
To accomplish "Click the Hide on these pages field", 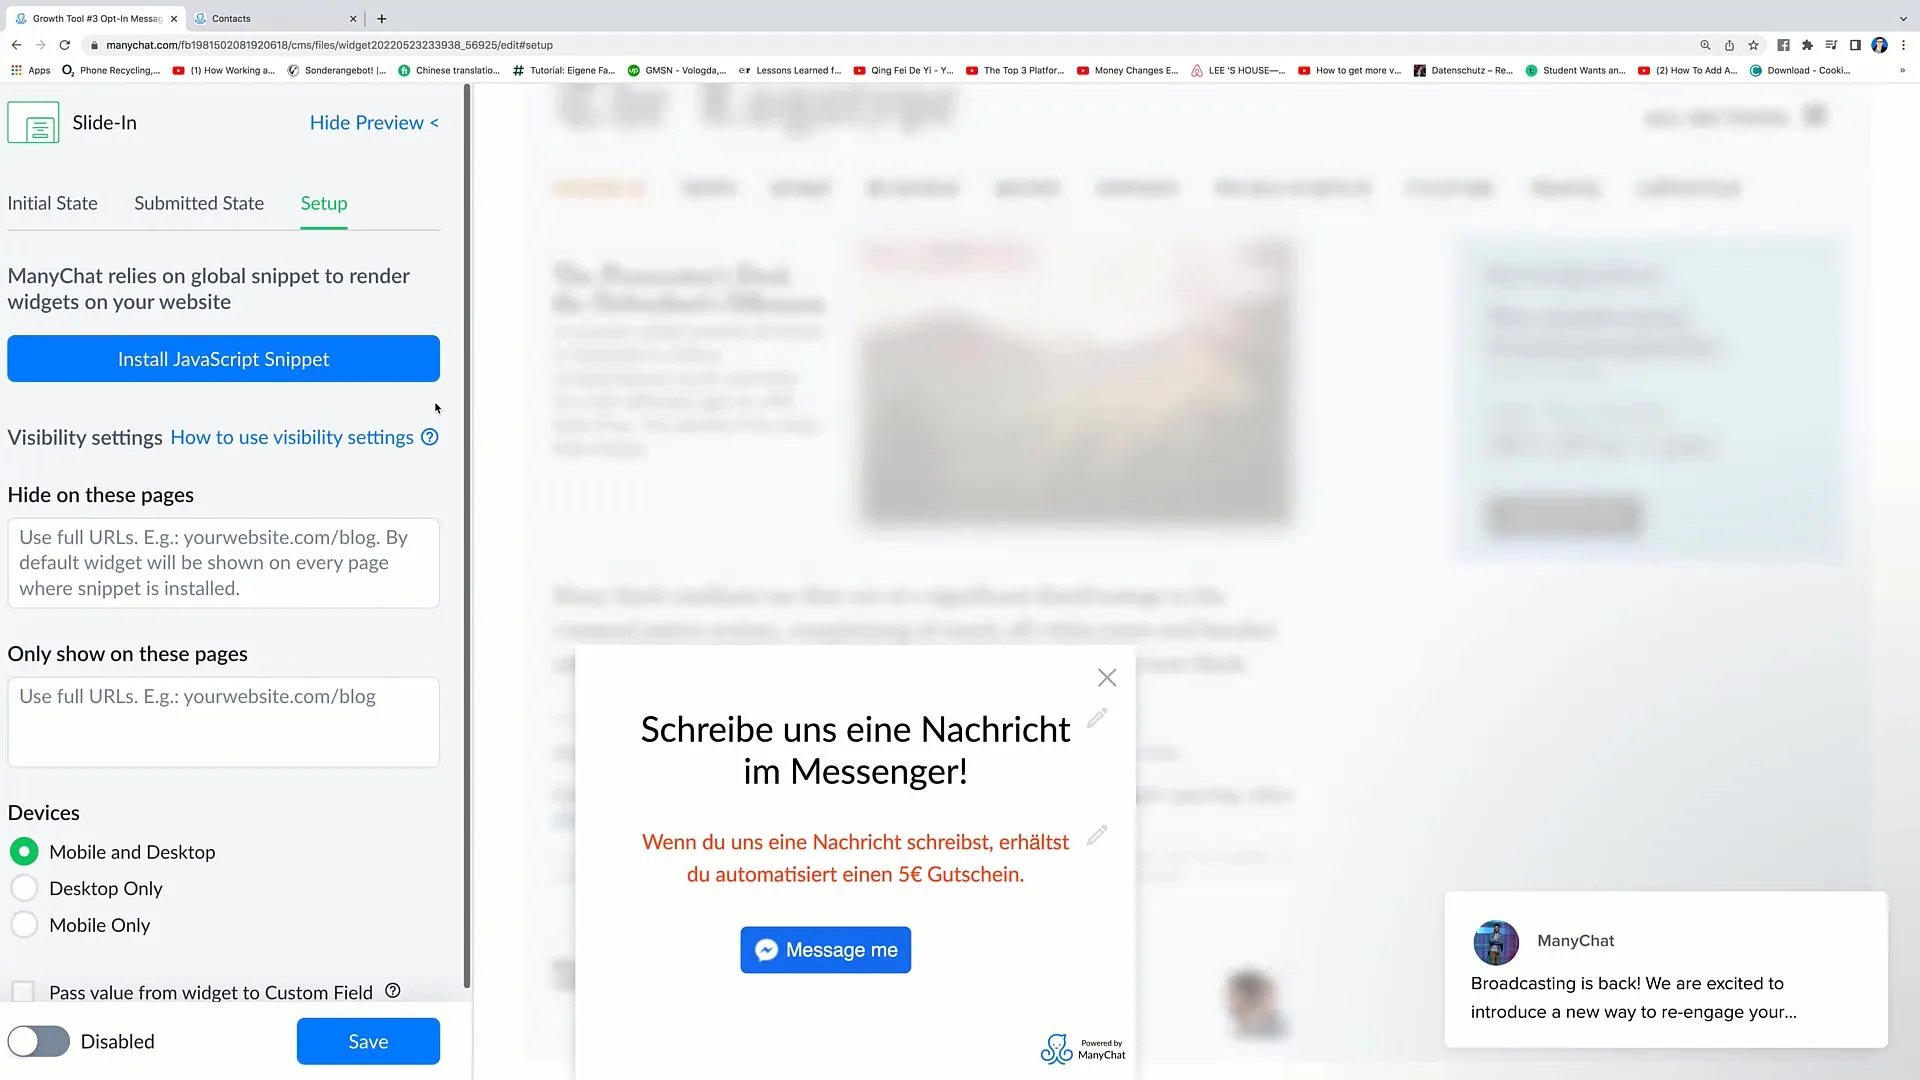I will 223,563.
